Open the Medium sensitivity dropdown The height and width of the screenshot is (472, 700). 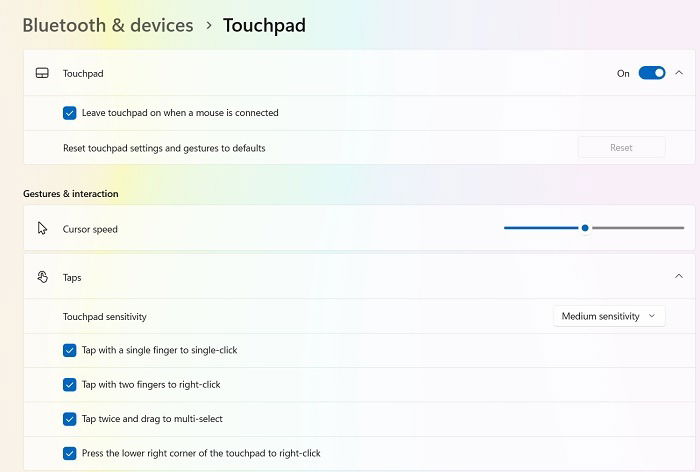609,316
